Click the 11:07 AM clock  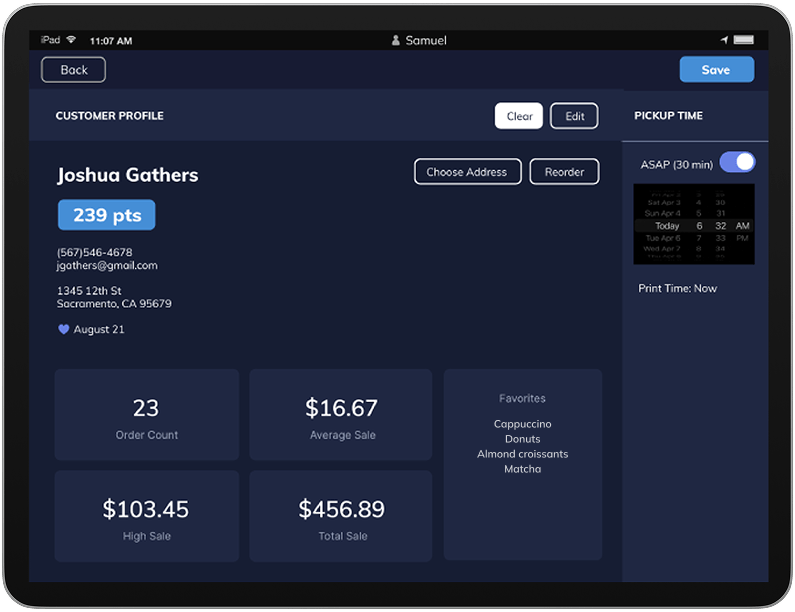click(x=111, y=41)
